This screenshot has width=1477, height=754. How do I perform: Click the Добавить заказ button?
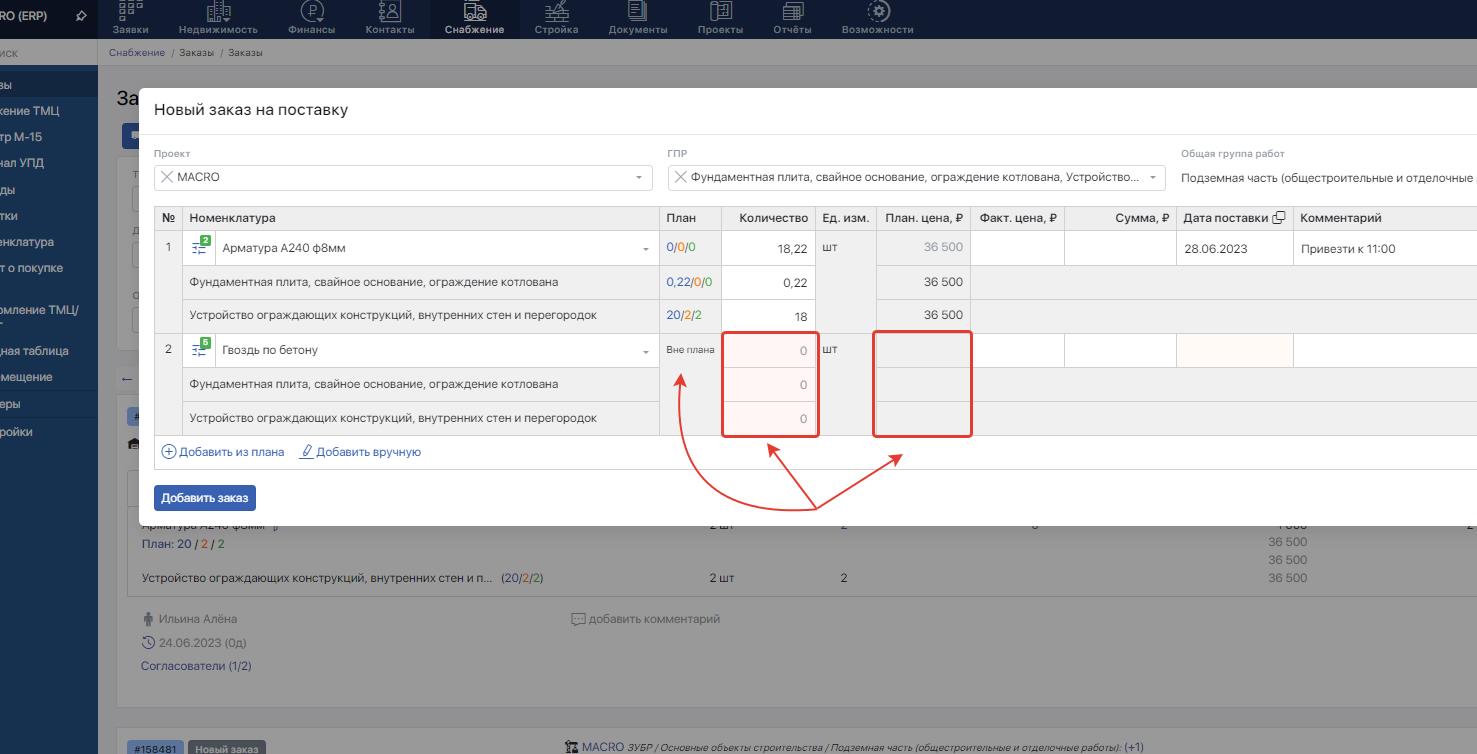205,498
